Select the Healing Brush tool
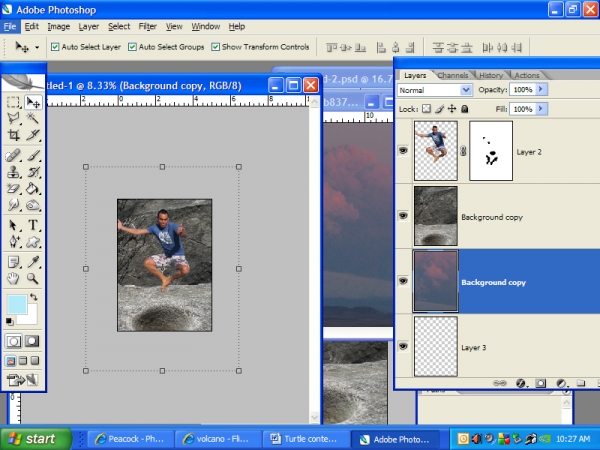Screen dimensions: 600x450 pyautogui.click(x=13, y=156)
